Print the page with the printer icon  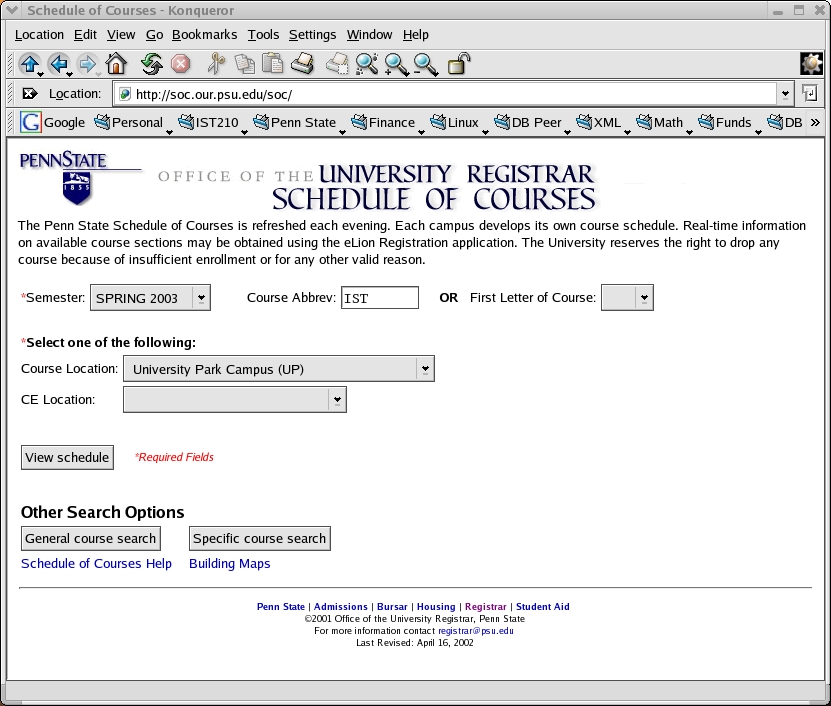pyautogui.click(x=302, y=64)
